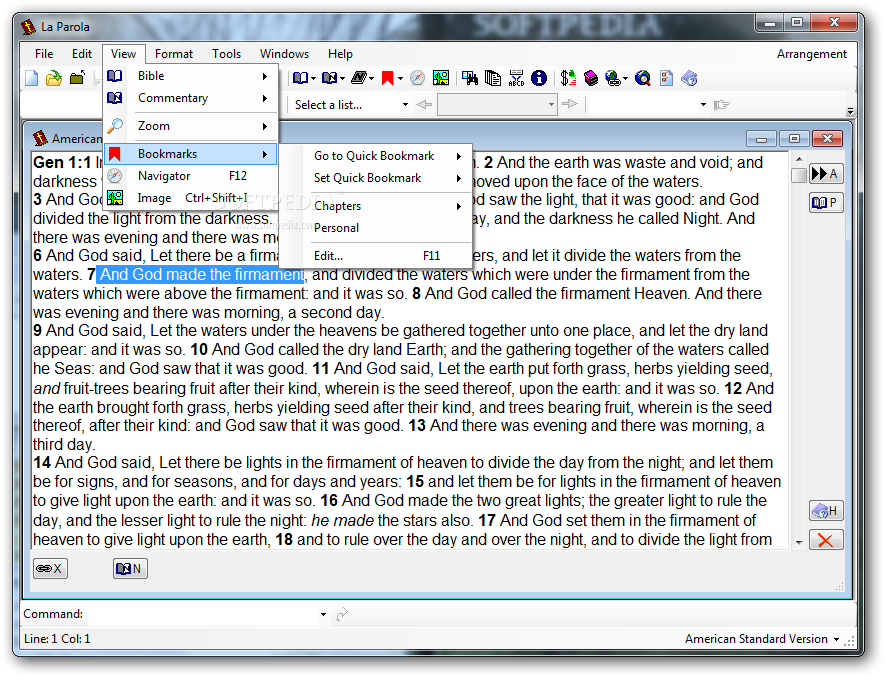This screenshot has height=677, width=885.
Task: Expand the Commentary submenu in View menu
Action: [191, 98]
